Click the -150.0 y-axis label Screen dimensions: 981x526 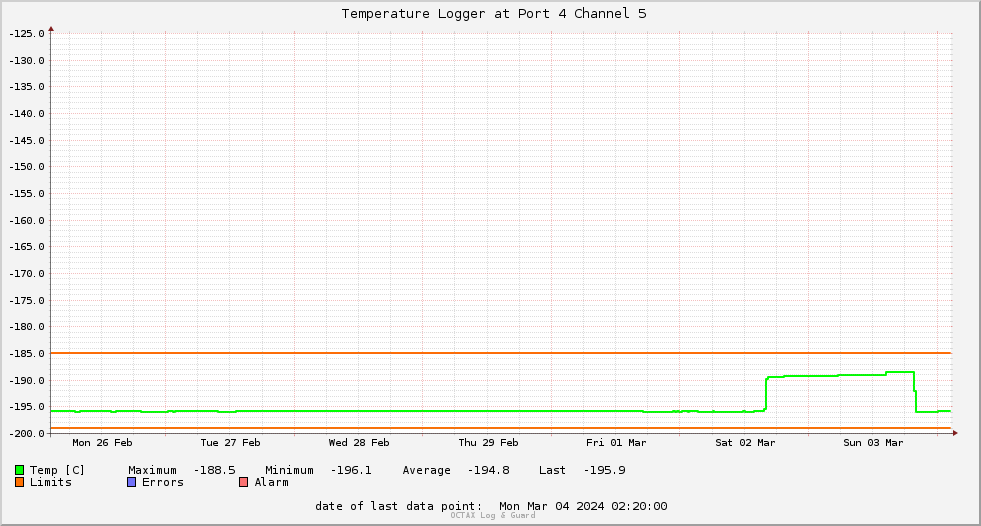tap(26, 167)
